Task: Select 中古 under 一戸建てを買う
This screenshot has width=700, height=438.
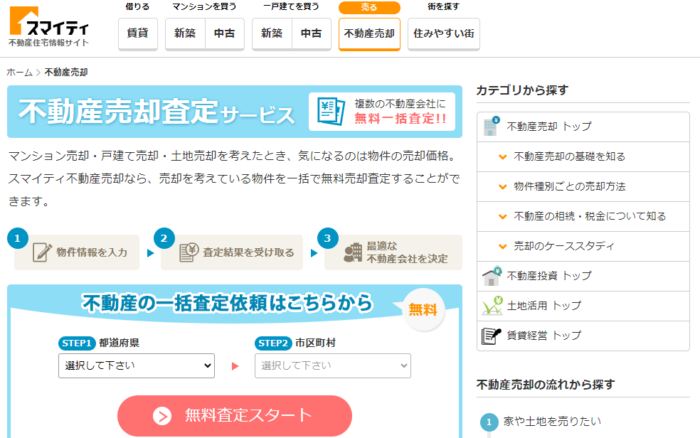Action: click(311, 33)
